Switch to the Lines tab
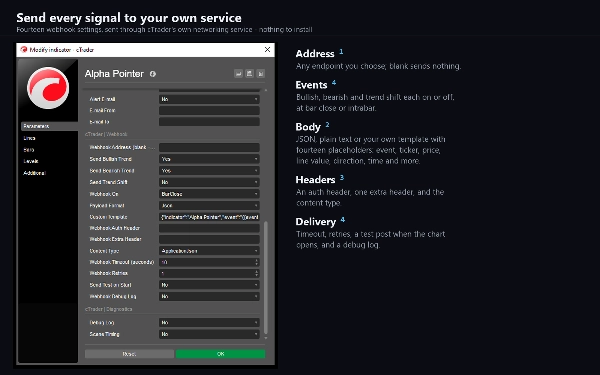 click(29, 138)
